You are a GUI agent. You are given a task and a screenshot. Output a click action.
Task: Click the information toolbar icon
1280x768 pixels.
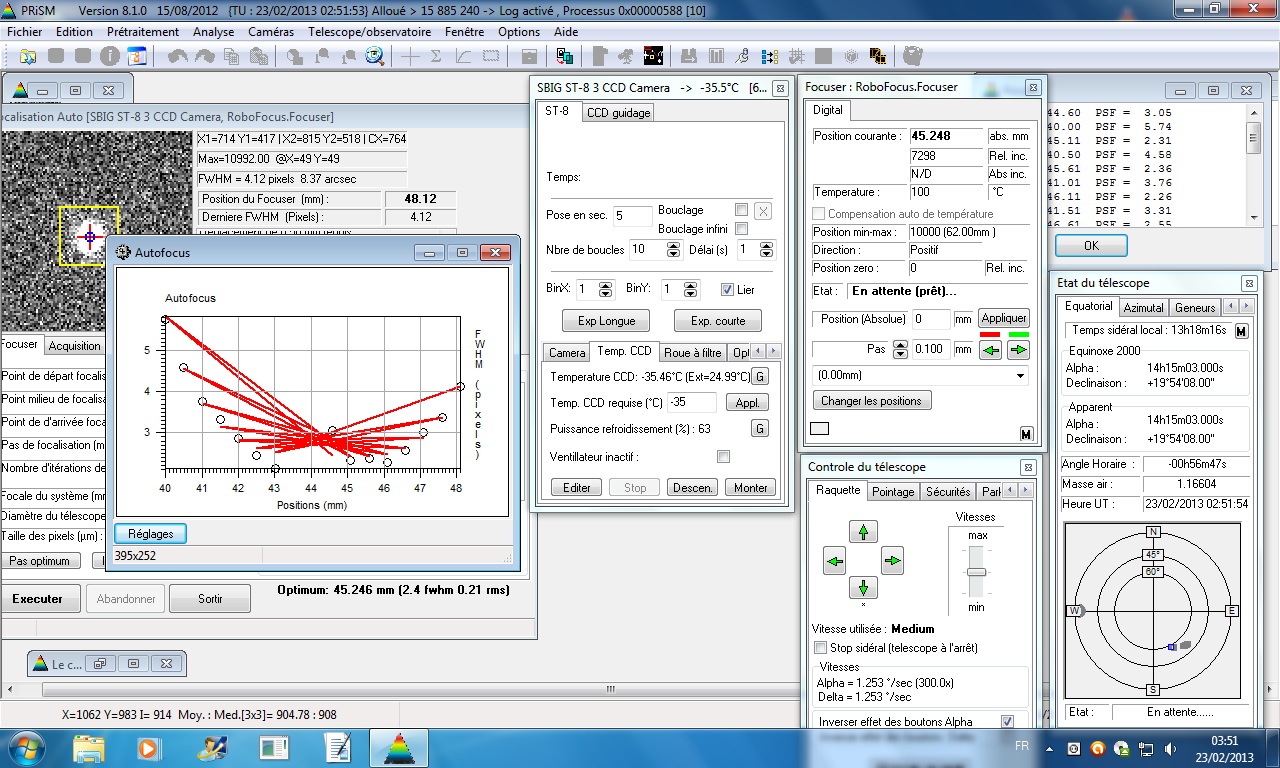tap(110, 56)
